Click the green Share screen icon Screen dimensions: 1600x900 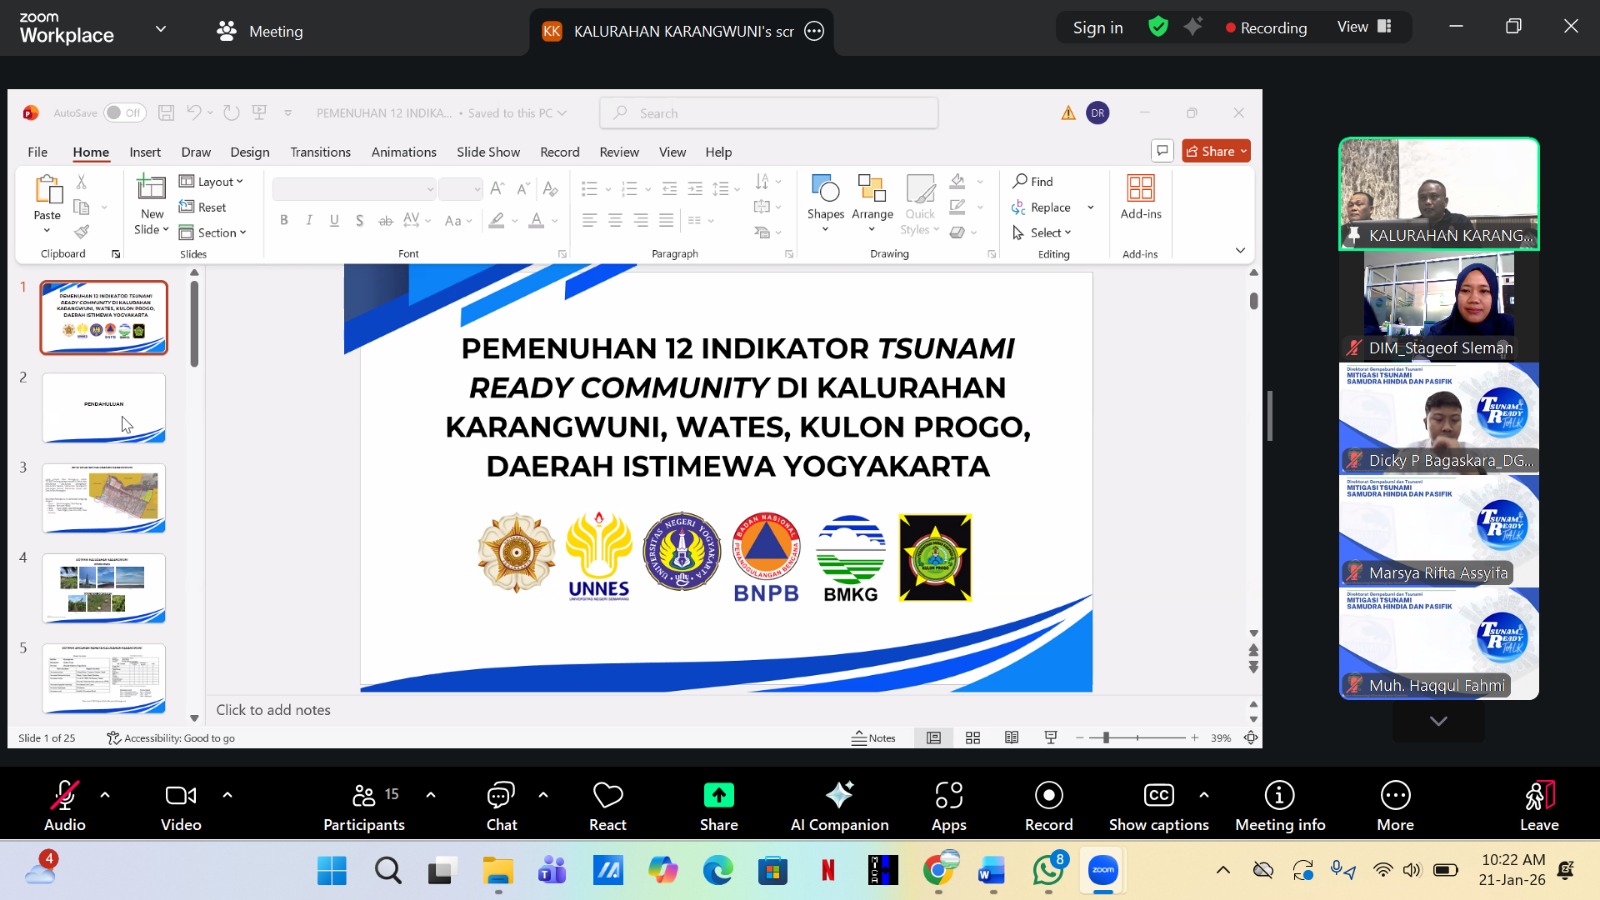718,796
